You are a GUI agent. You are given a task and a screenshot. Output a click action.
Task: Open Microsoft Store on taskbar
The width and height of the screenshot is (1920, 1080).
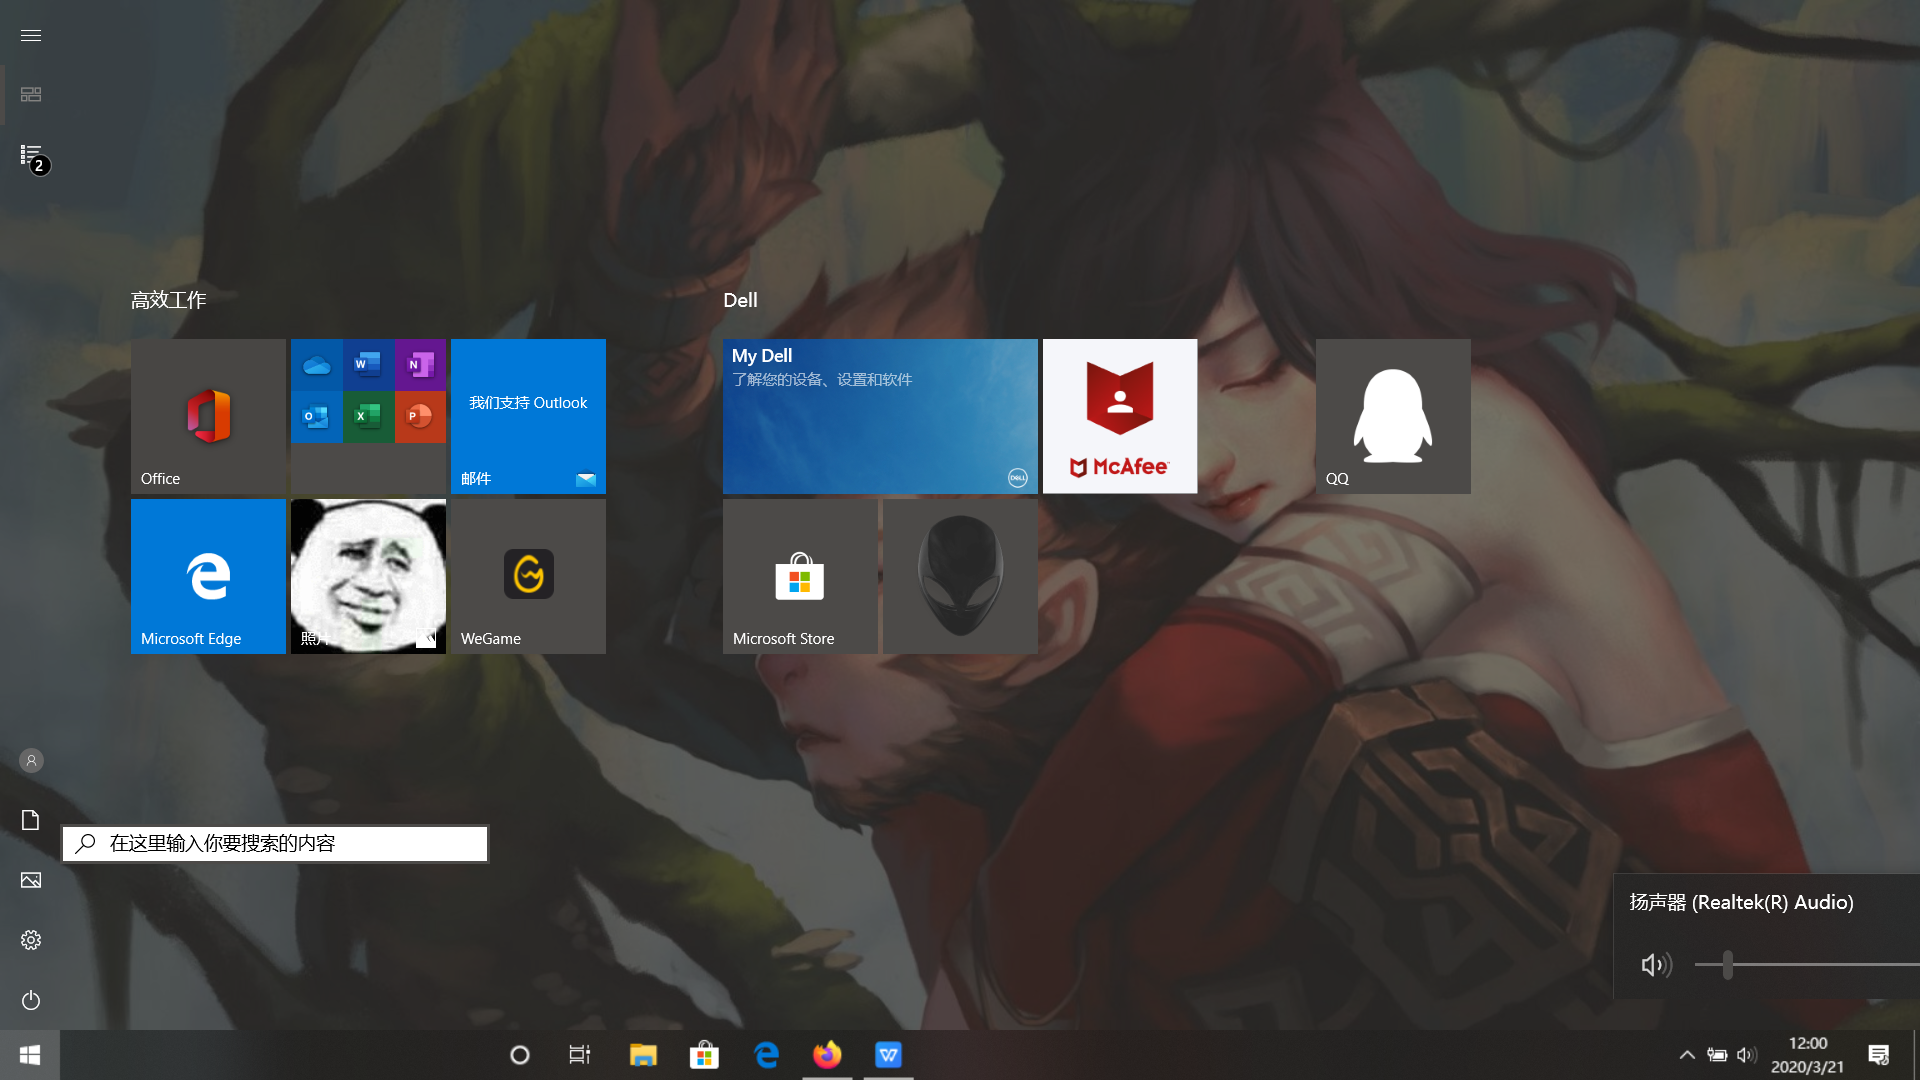(x=705, y=1055)
